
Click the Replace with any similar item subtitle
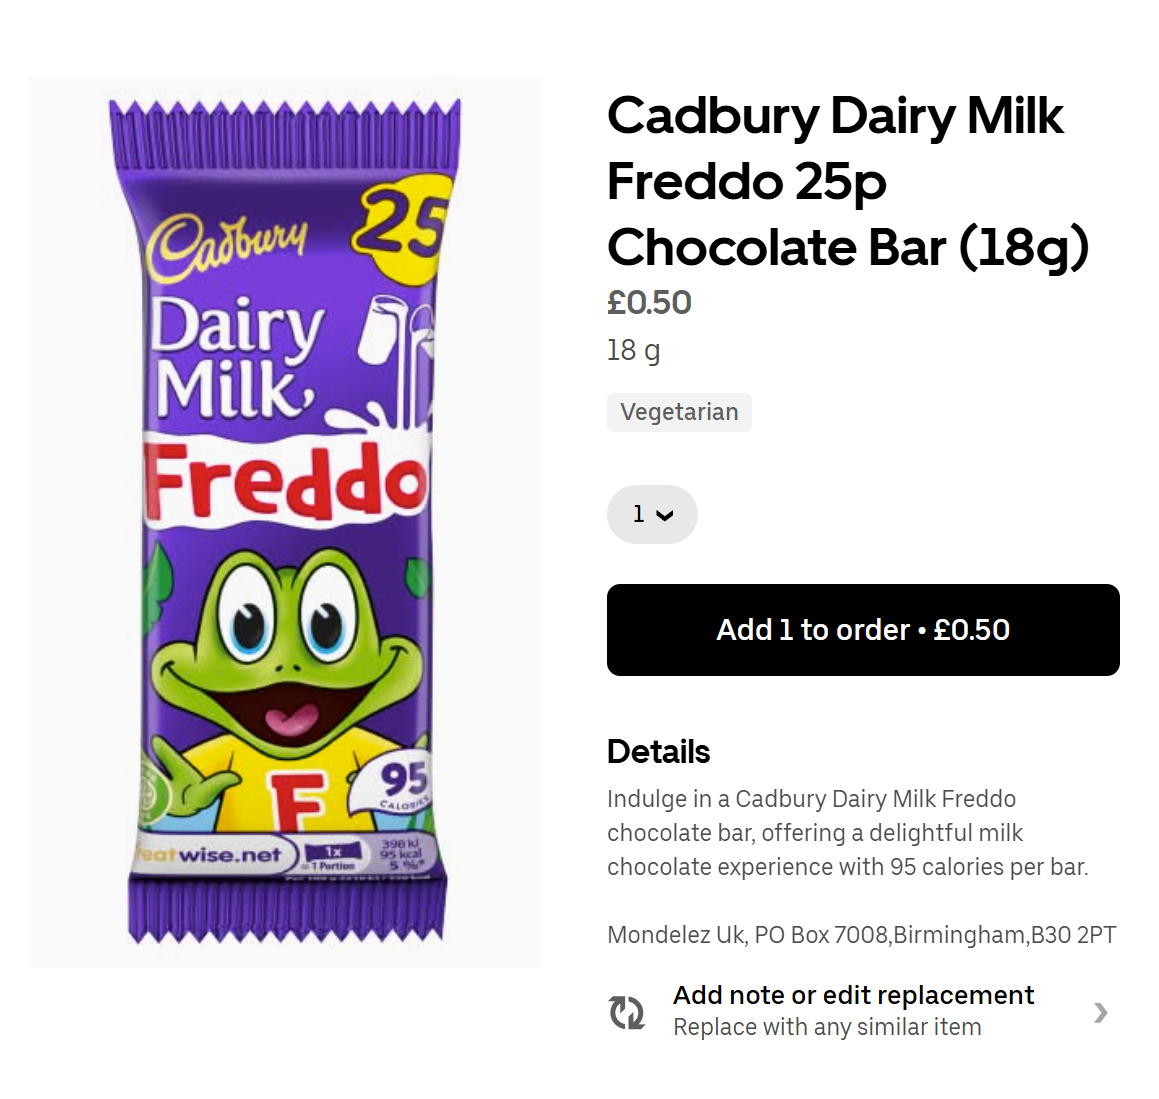click(827, 1027)
